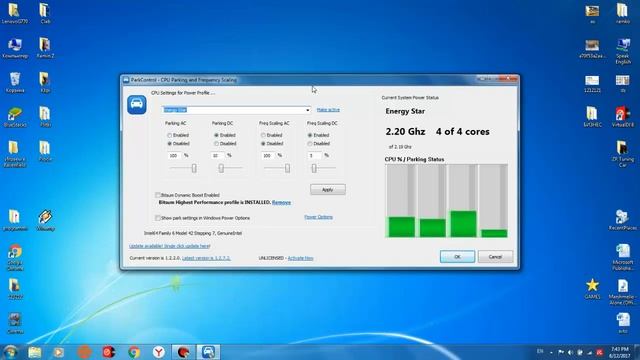Click the fourth CPU core parking bar

(x=493, y=200)
